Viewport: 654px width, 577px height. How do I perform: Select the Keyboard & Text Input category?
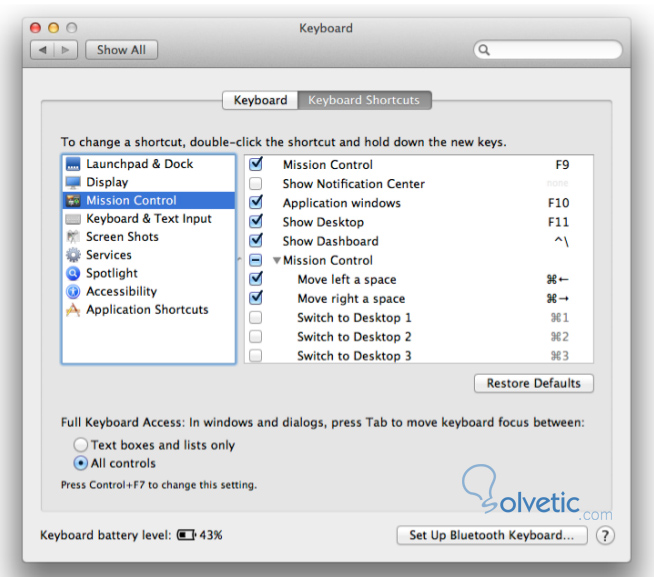pos(149,219)
